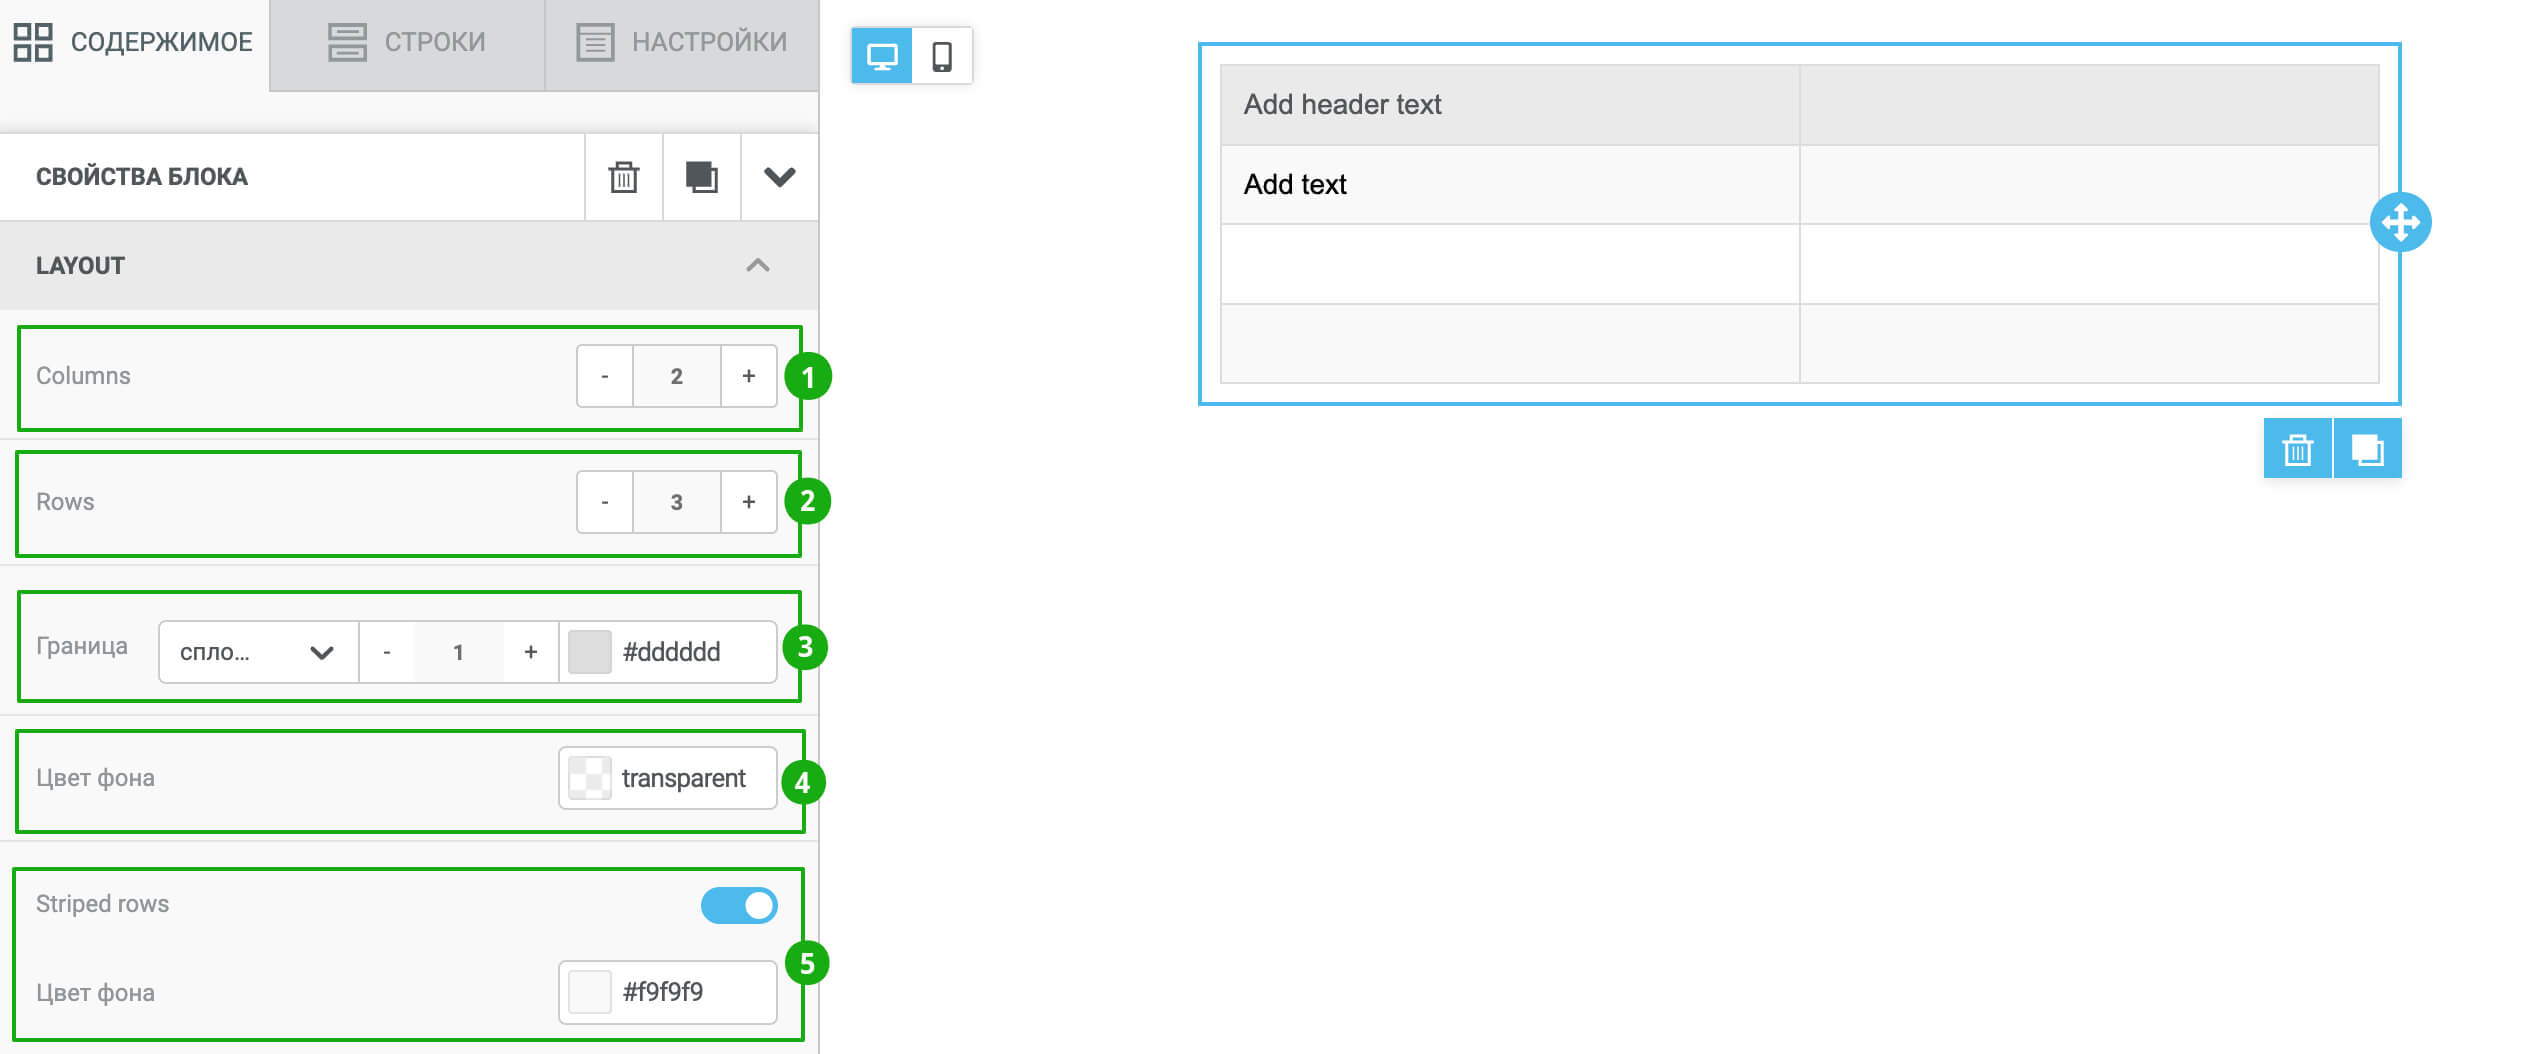Open the border style dropdown
The width and height of the screenshot is (2544, 1054).
click(x=258, y=652)
